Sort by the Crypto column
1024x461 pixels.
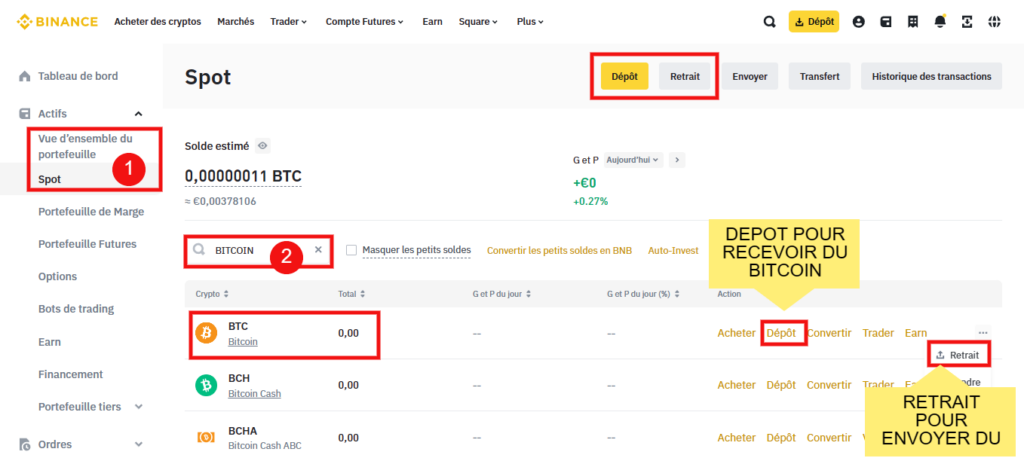point(212,294)
